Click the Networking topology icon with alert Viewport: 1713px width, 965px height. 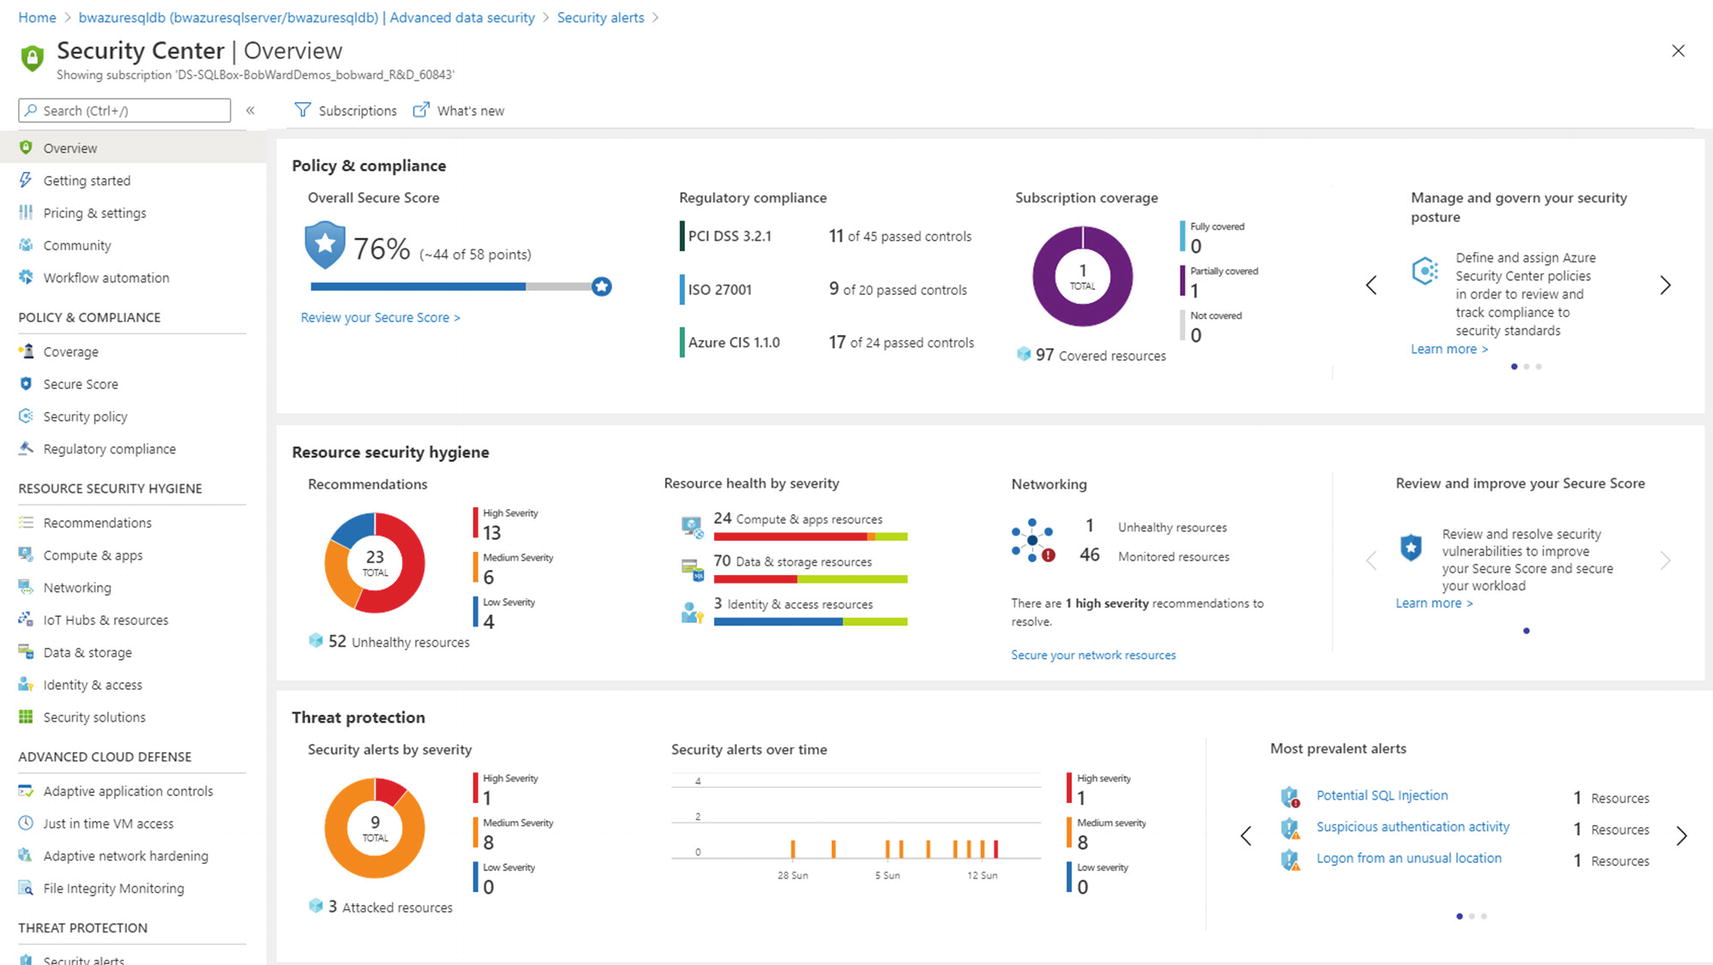[1033, 540]
